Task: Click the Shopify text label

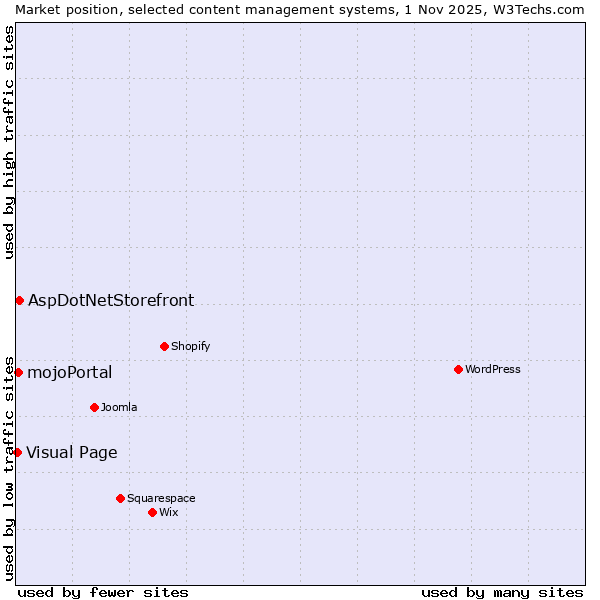Action: pos(190,346)
